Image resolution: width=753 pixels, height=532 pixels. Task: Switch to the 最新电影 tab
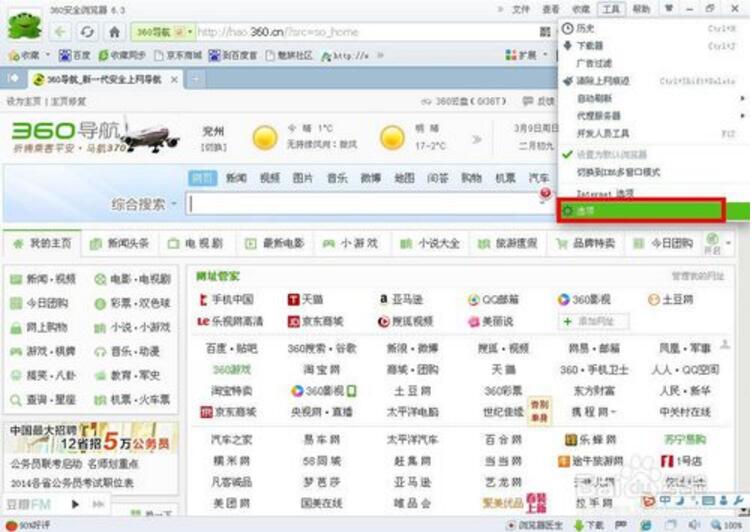coord(275,244)
